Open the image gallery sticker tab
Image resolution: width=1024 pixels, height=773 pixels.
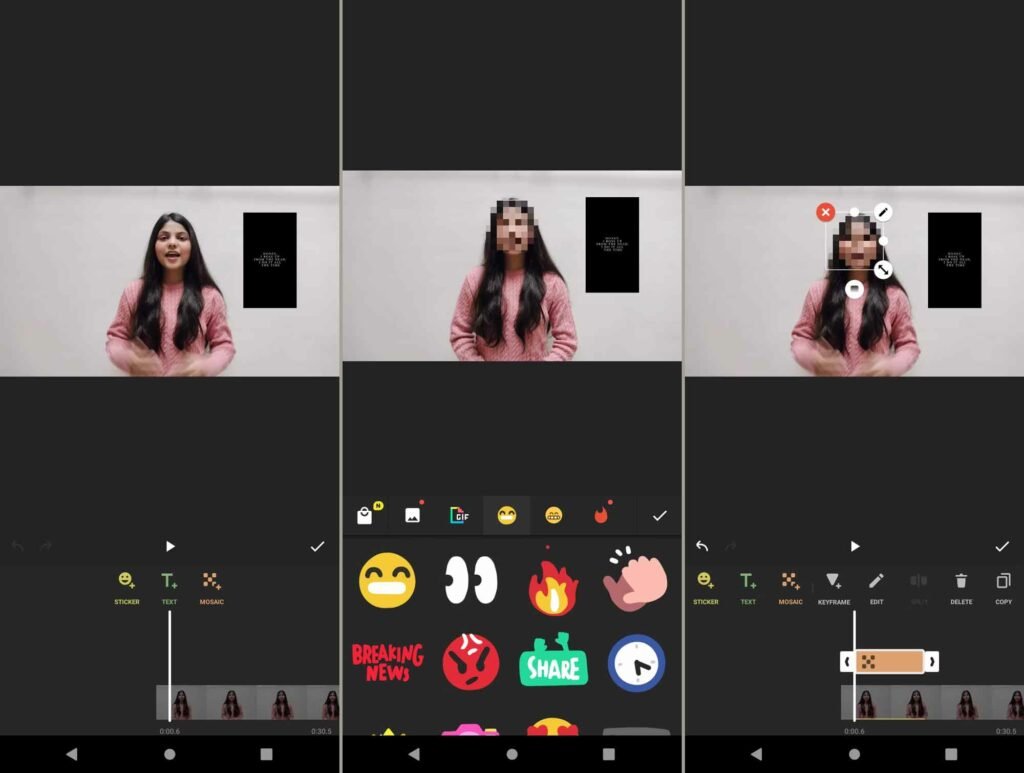tap(413, 515)
